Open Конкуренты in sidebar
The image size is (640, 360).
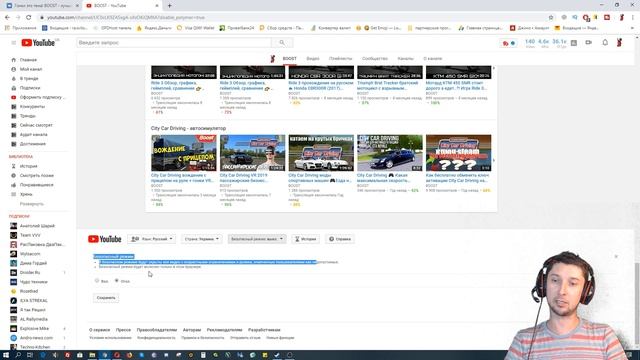[32, 107]
